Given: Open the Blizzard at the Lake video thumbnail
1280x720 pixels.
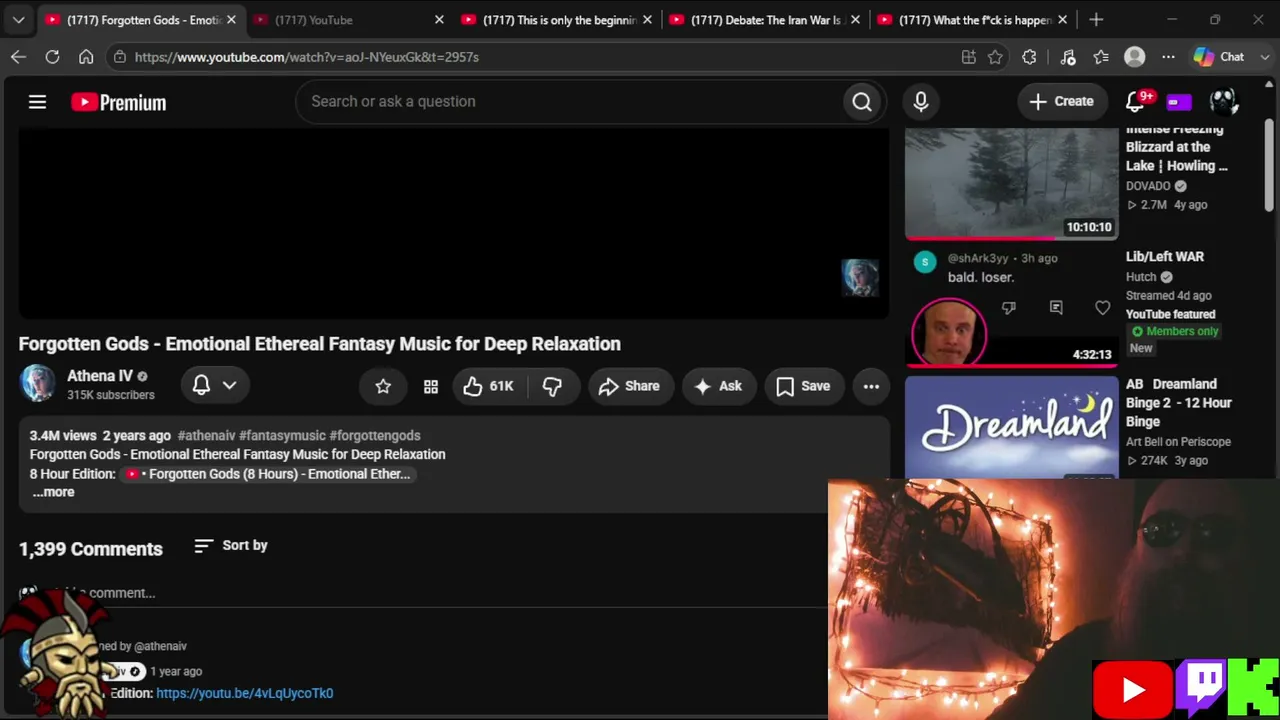Looking at the screenshot, I should pyautogui.click(x=1011, y=183).
